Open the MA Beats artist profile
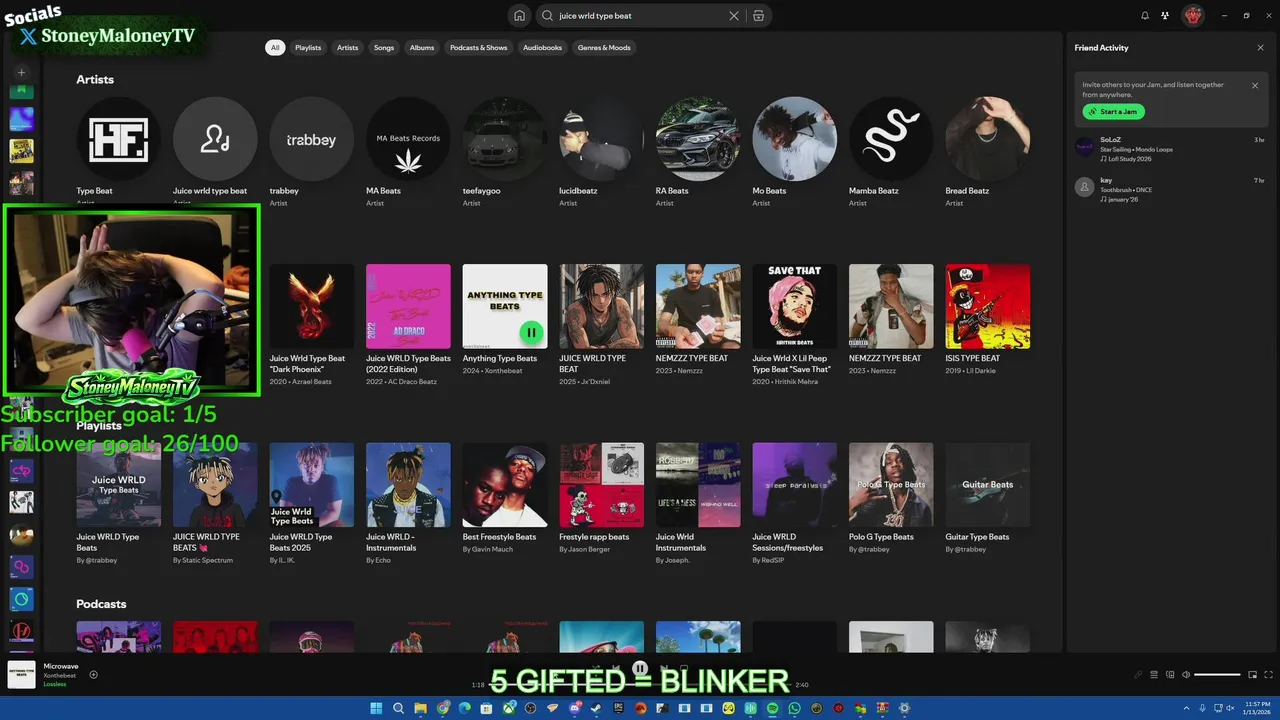 point(408,139)
